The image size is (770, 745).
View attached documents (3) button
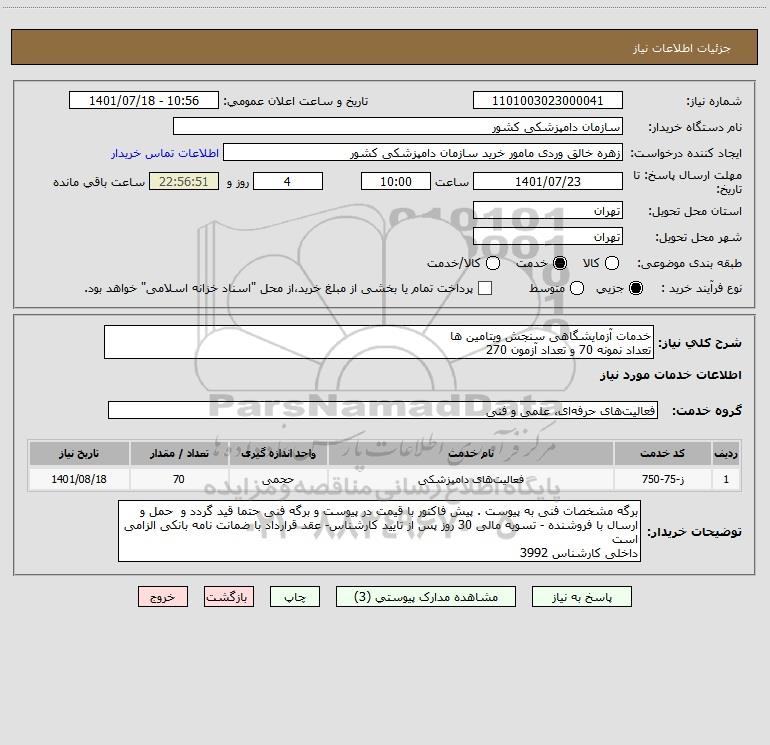[x=426, y=597]
